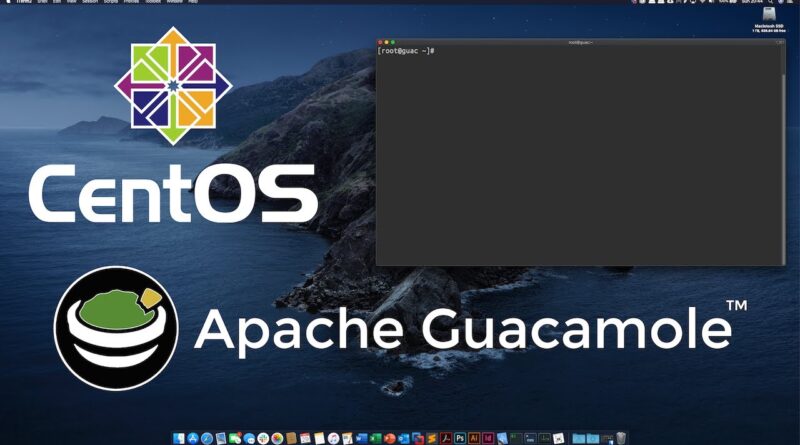Open Finder from the Dock
The width and height of the screenshot is (800, 445).
coord(179,438)
